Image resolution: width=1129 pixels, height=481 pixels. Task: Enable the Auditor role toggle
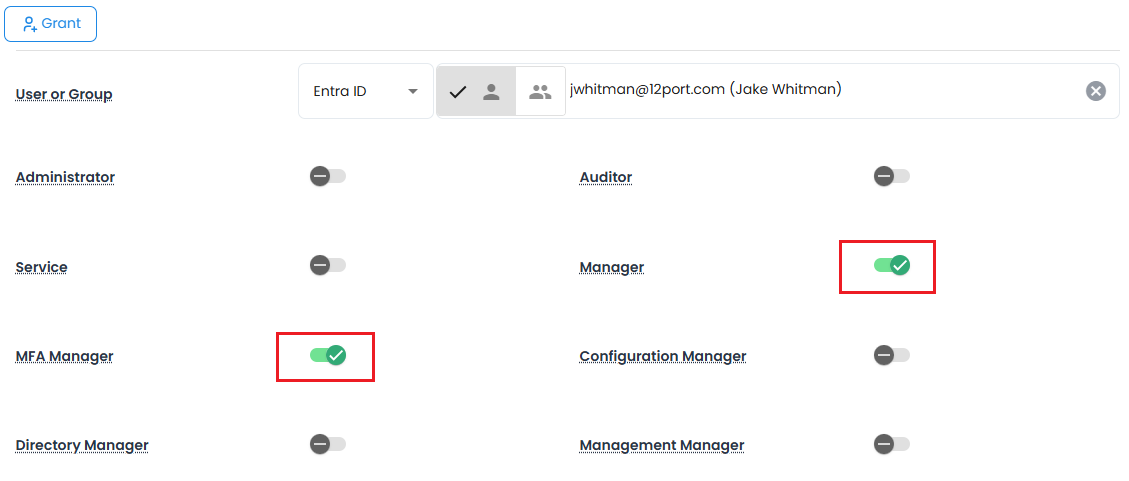[x=891, y=177]
